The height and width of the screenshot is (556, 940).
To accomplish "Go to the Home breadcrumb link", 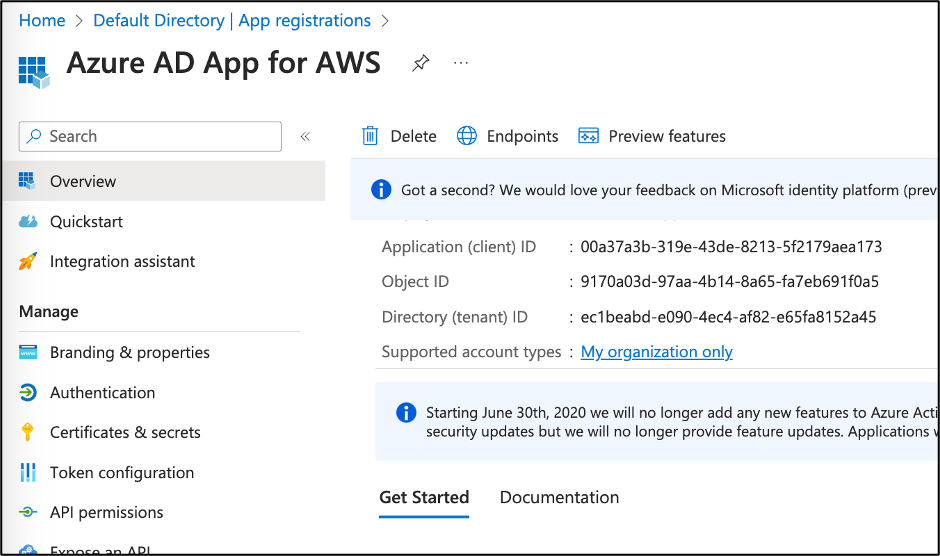I will tap(42, 20).
